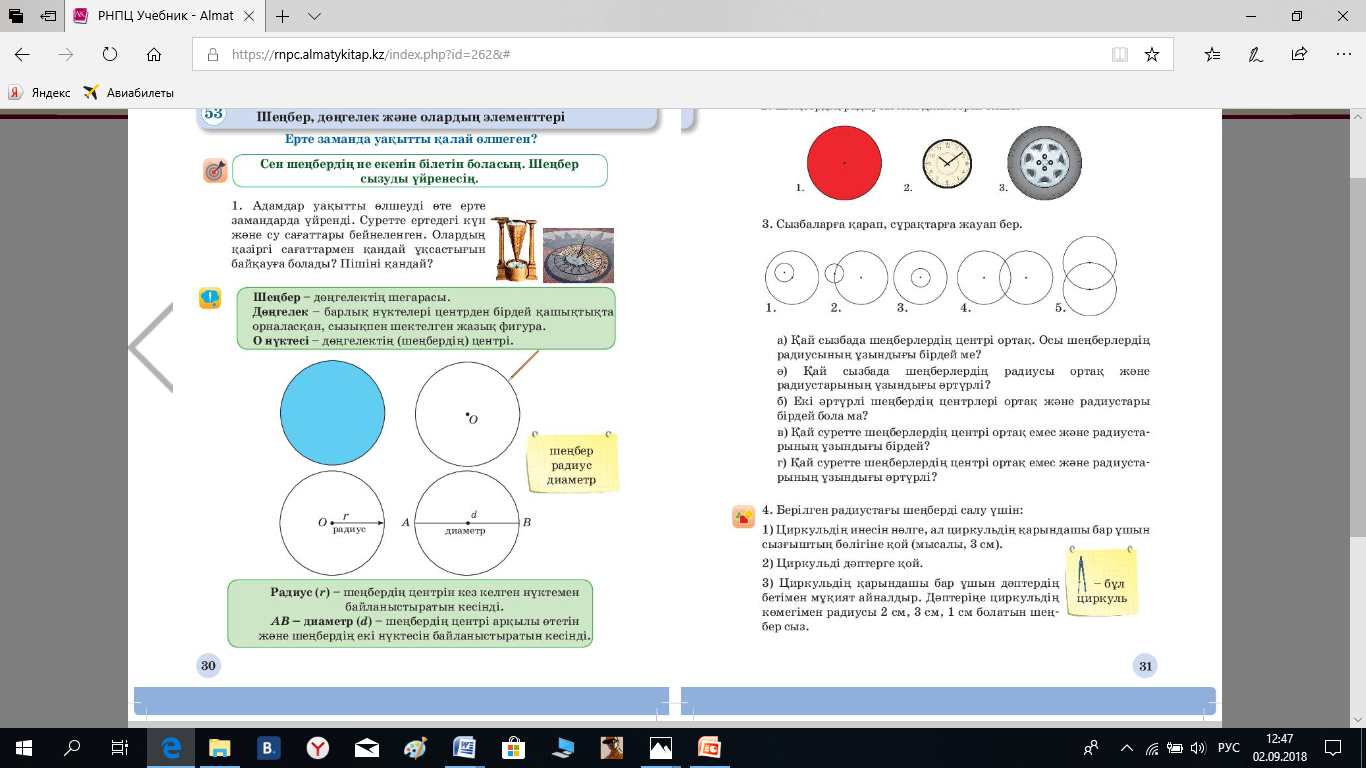The image size is (1366, 768).
Task: Click the subtitle Ерте заманда уақытты қалай өлшеген?
Action: 411,139
